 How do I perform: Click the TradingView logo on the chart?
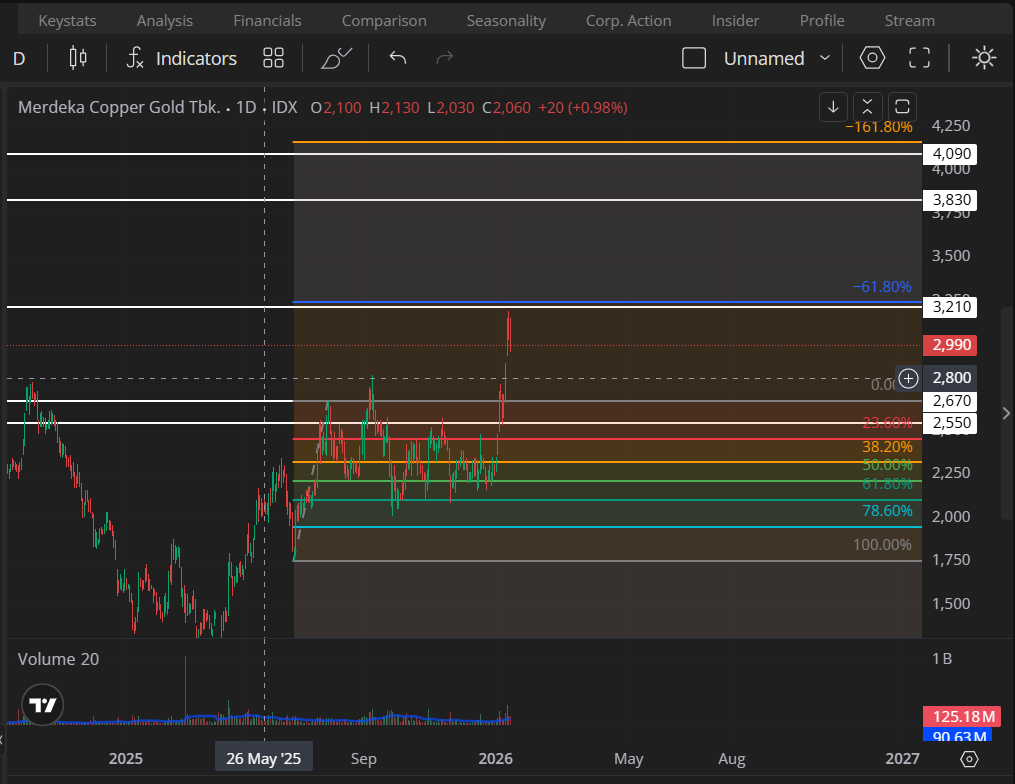coord(43,704)
